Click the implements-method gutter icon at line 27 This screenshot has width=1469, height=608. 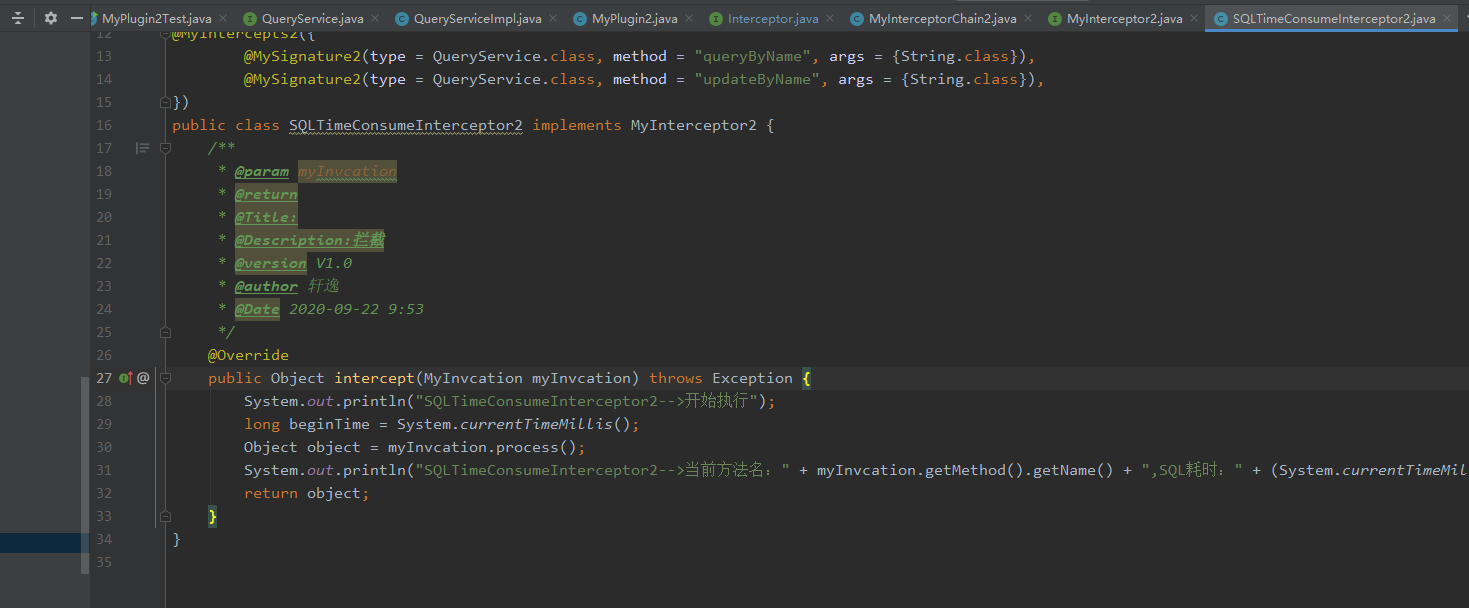click(126, 378)
